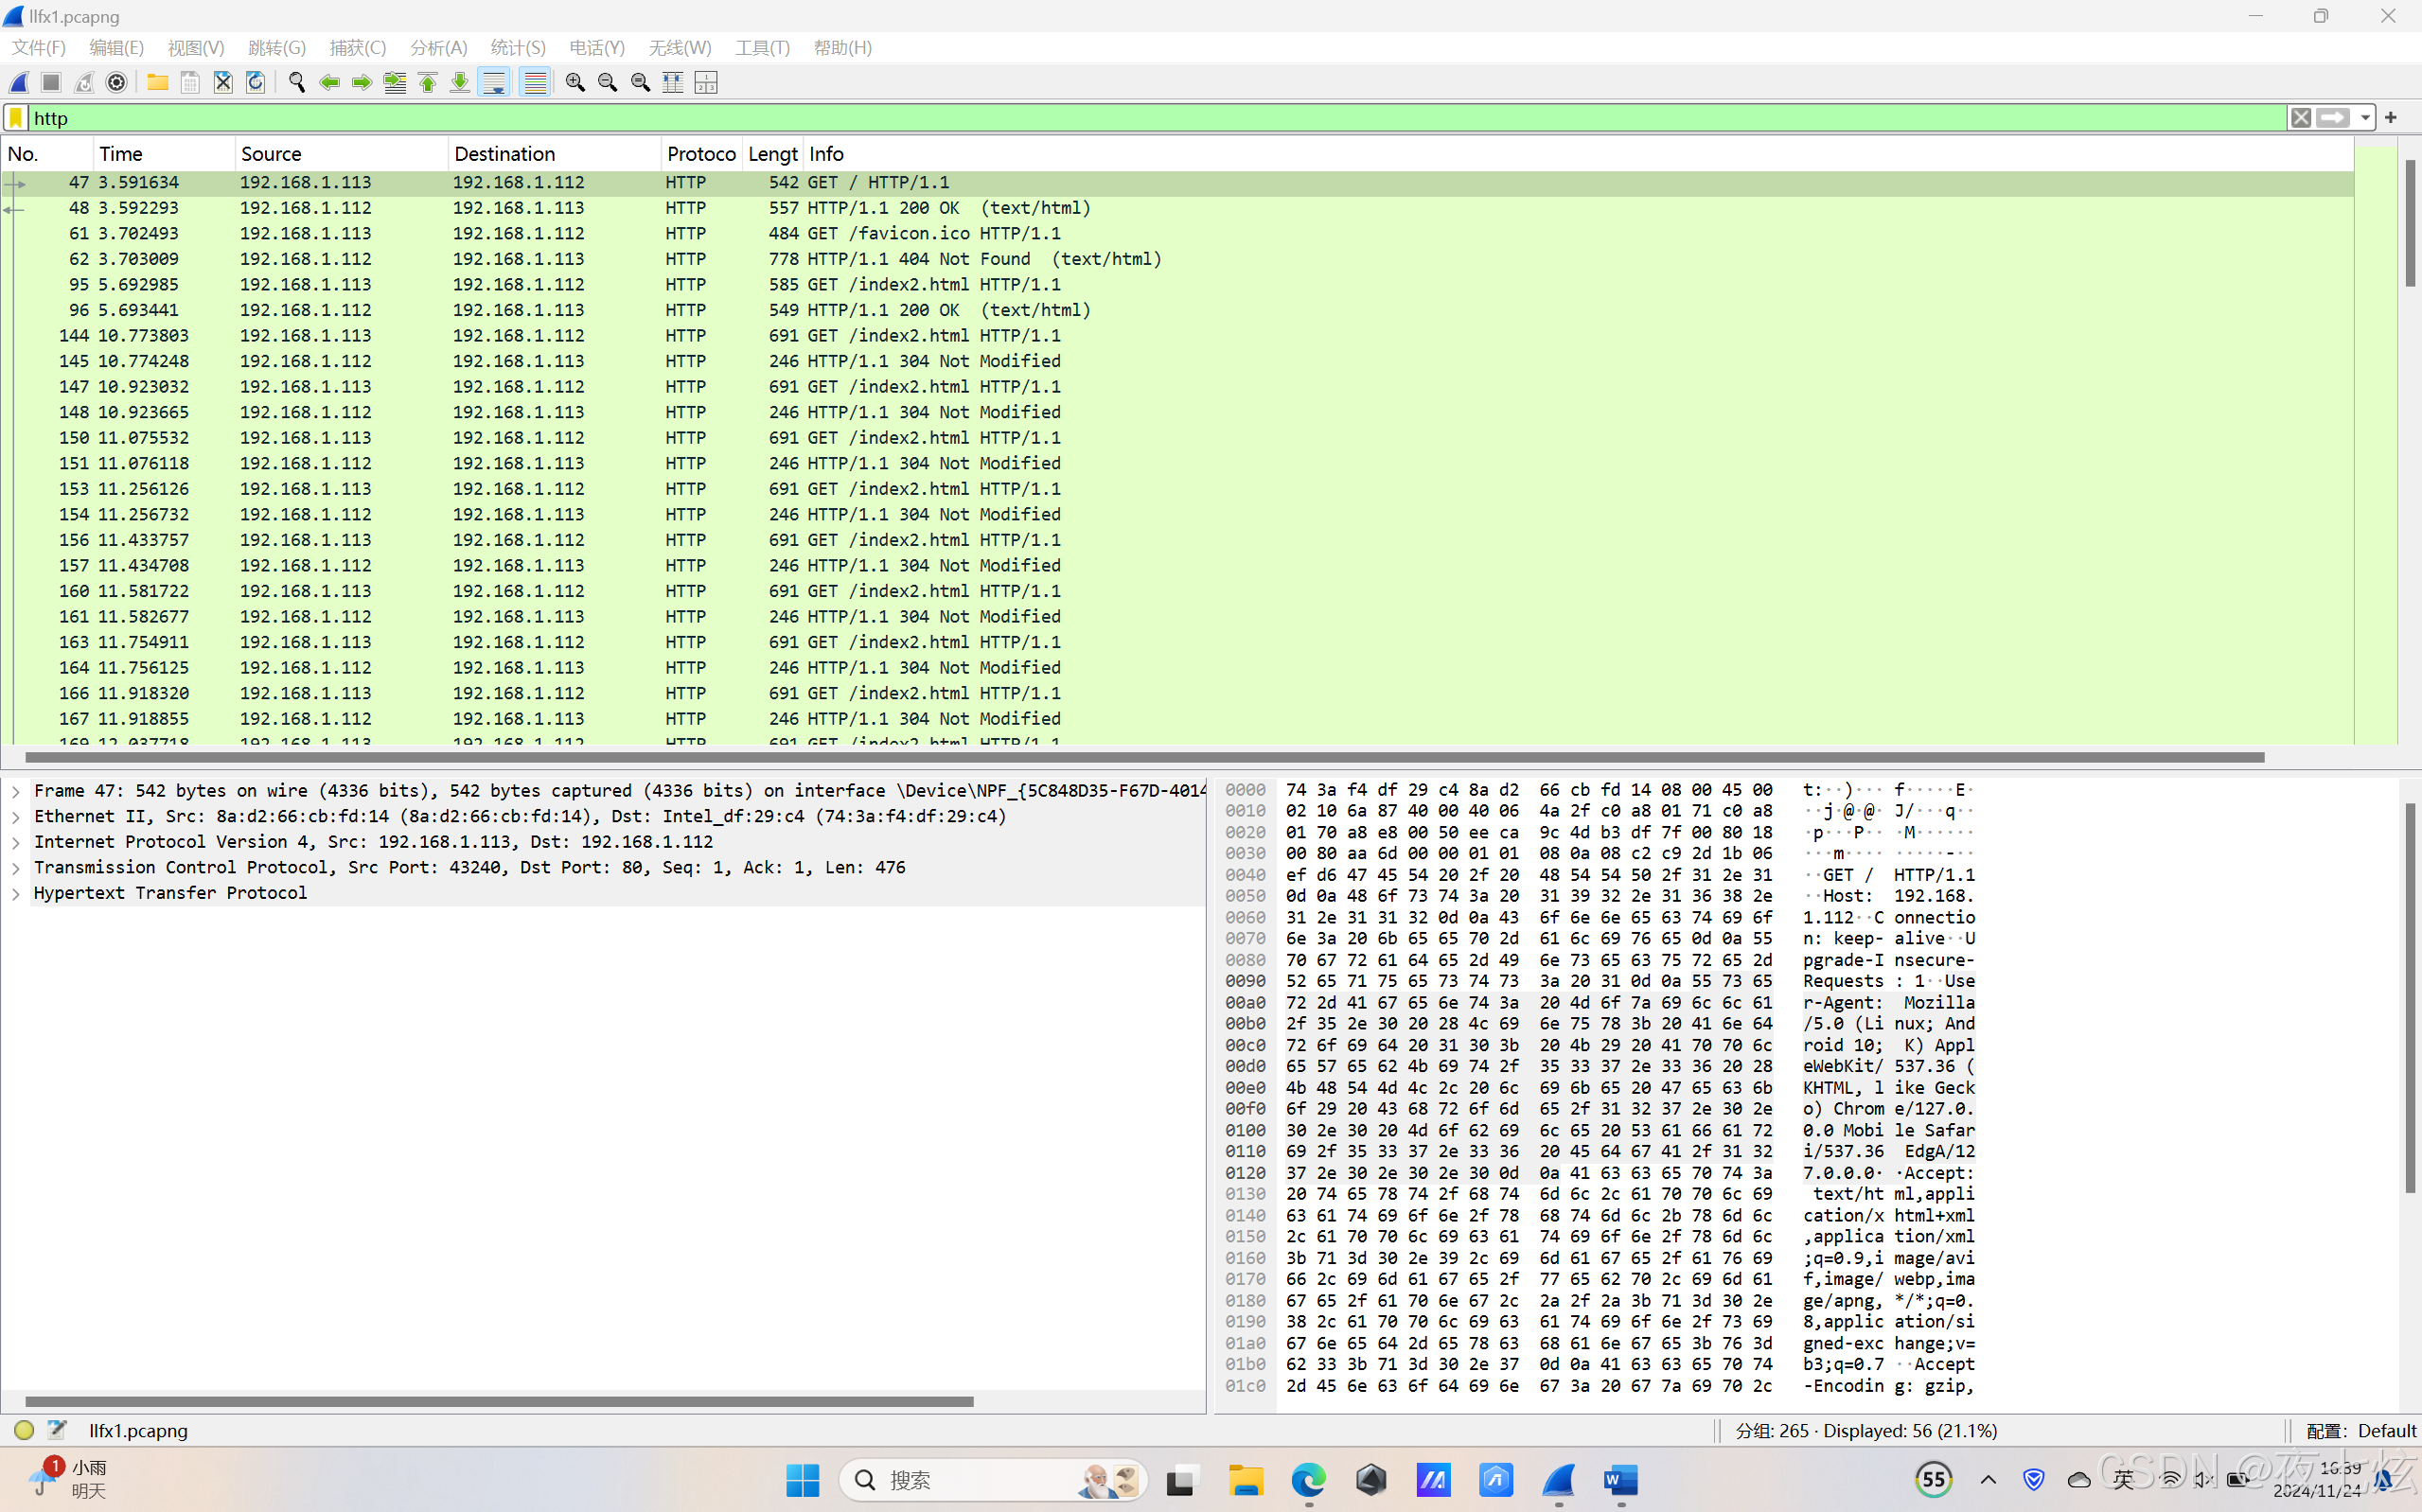Click the open capture file folder icon
The width and height of the screenshot is (2422, 1512).
(157, 82)
